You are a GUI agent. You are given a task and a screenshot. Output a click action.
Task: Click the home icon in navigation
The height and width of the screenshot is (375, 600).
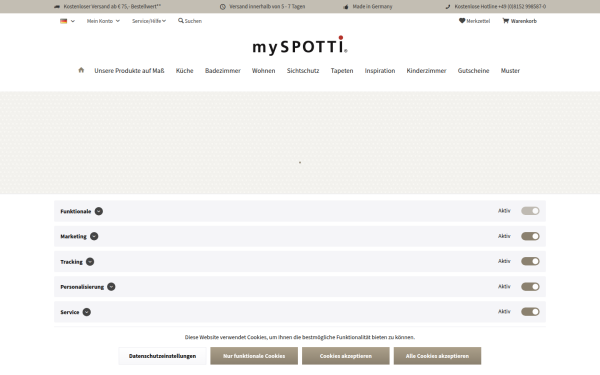(81, 70)
